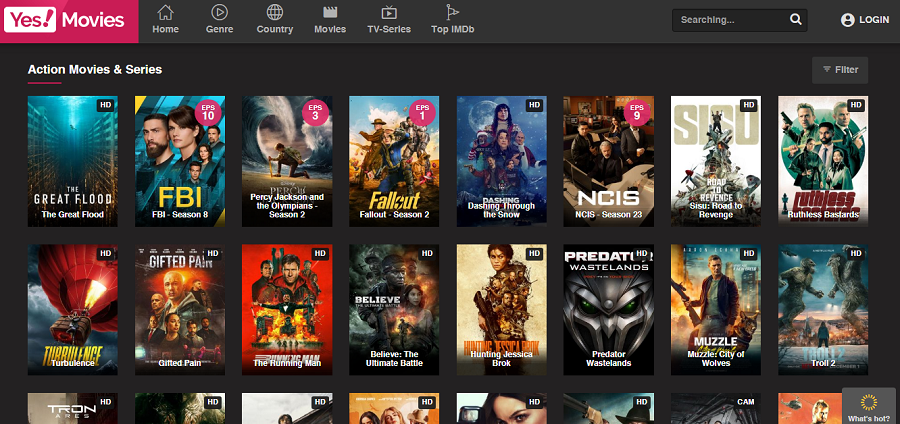Screen dimensions: 900x424
Task: Click the Top IMDb flag icon
Action: (453, 11)
